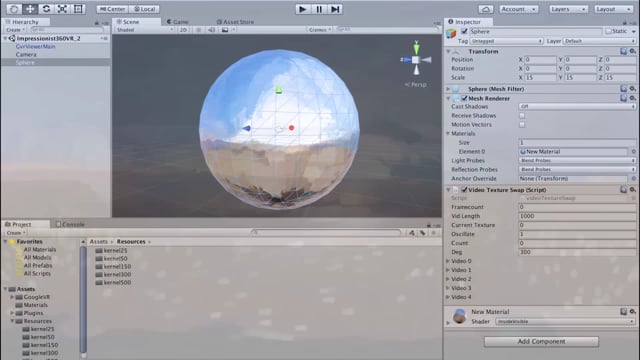Toggle Center pivot mode button
The height and width of the screenshot is (360, 640).
[x=112, y=9]
